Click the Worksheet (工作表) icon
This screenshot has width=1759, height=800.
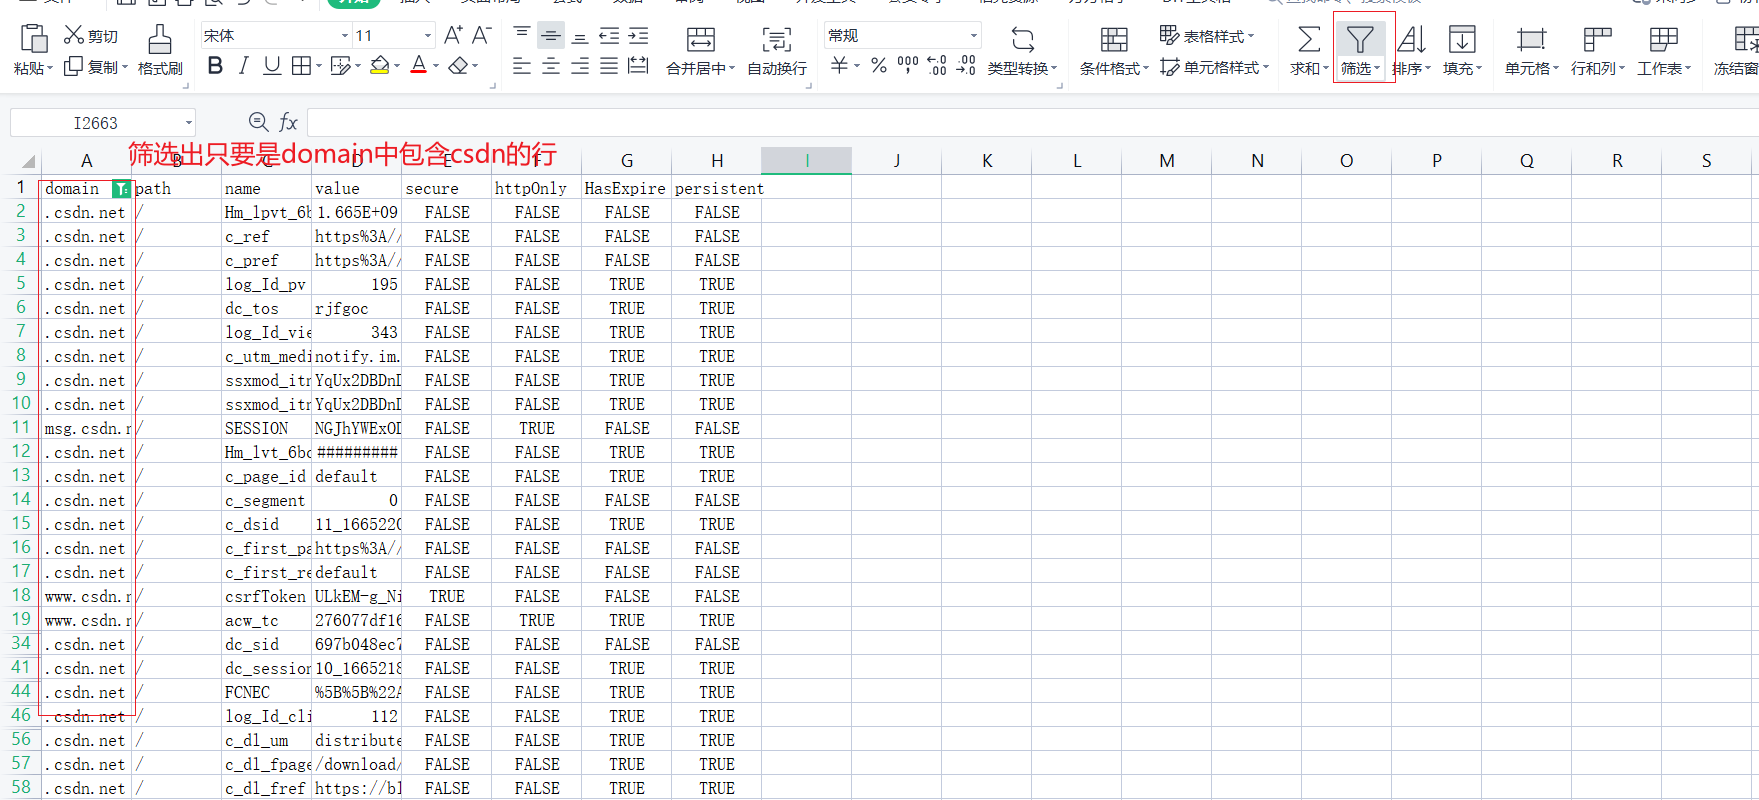click(x=1664, y=39)
